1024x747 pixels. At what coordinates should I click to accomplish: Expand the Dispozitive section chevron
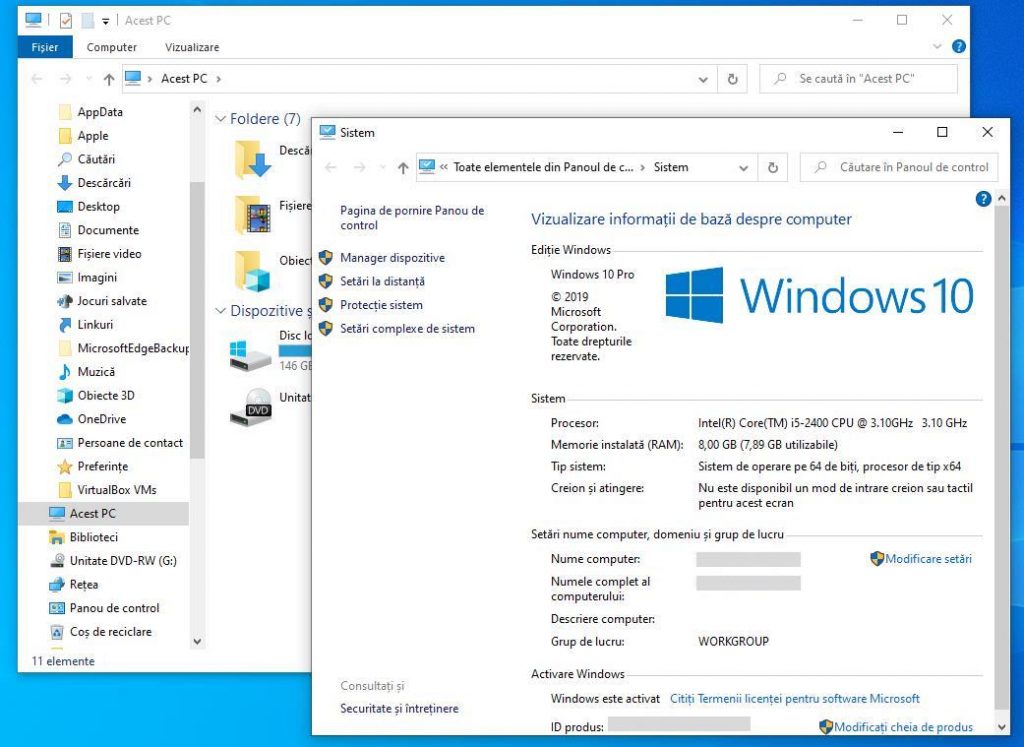(x=220, y=311)
